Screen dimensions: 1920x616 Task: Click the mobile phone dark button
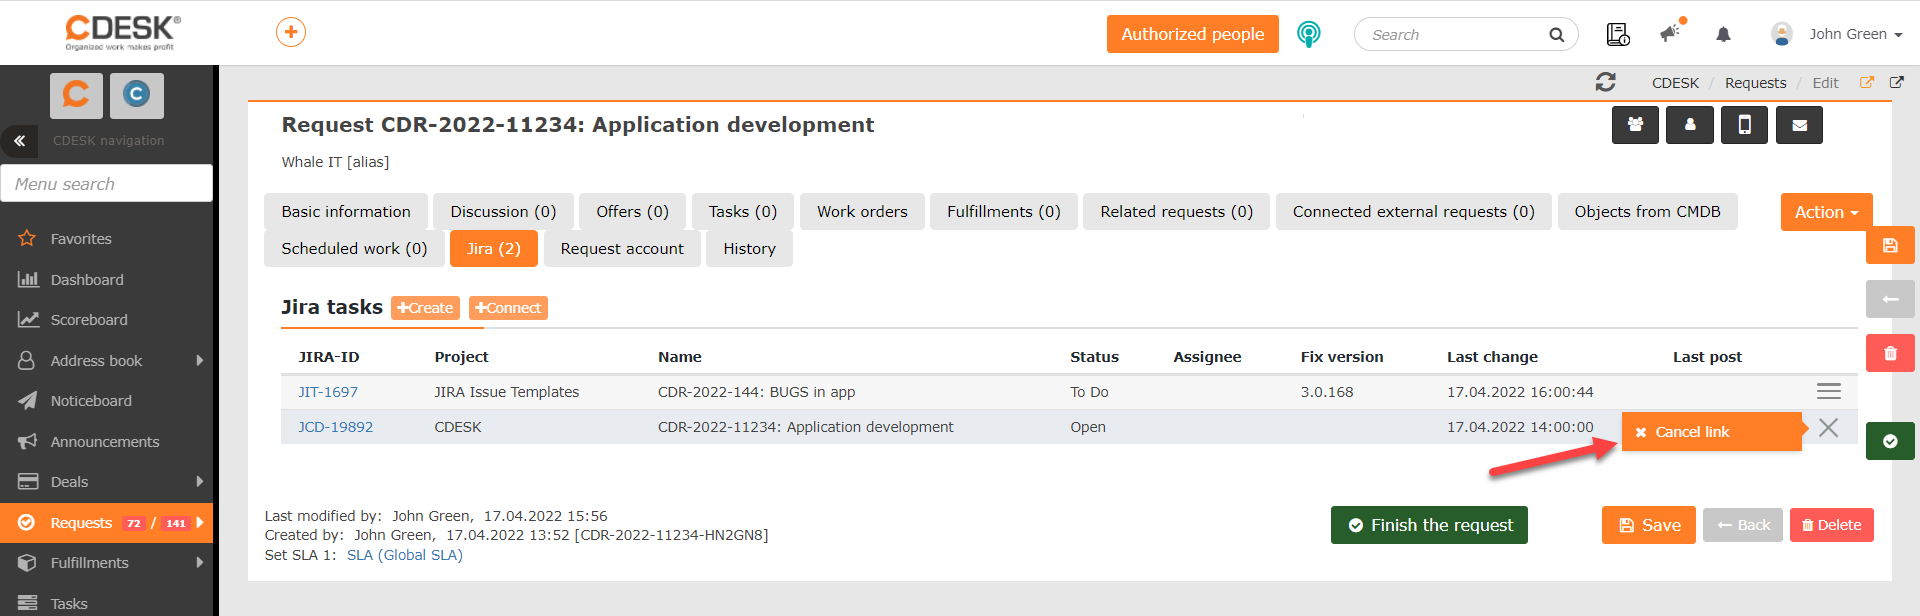(1744, 125)
